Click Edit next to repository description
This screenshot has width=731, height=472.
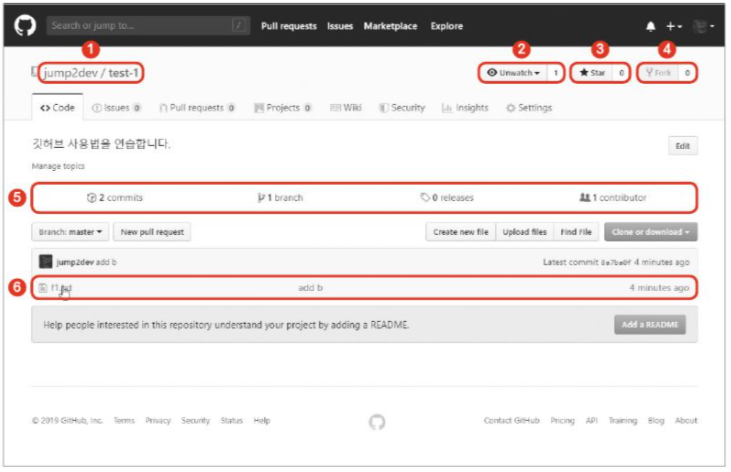click(683, 146)
